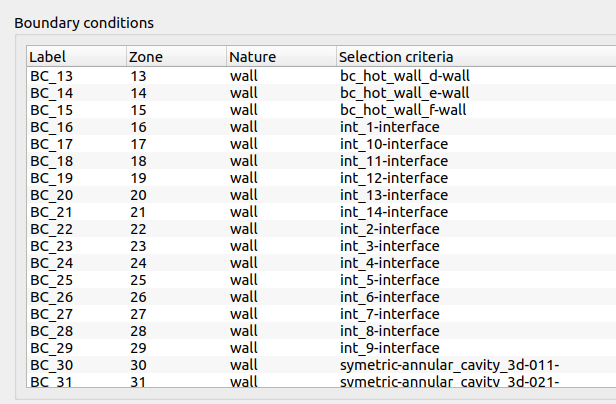
Task: Select the BC_29 label cell
Action: 51,348
